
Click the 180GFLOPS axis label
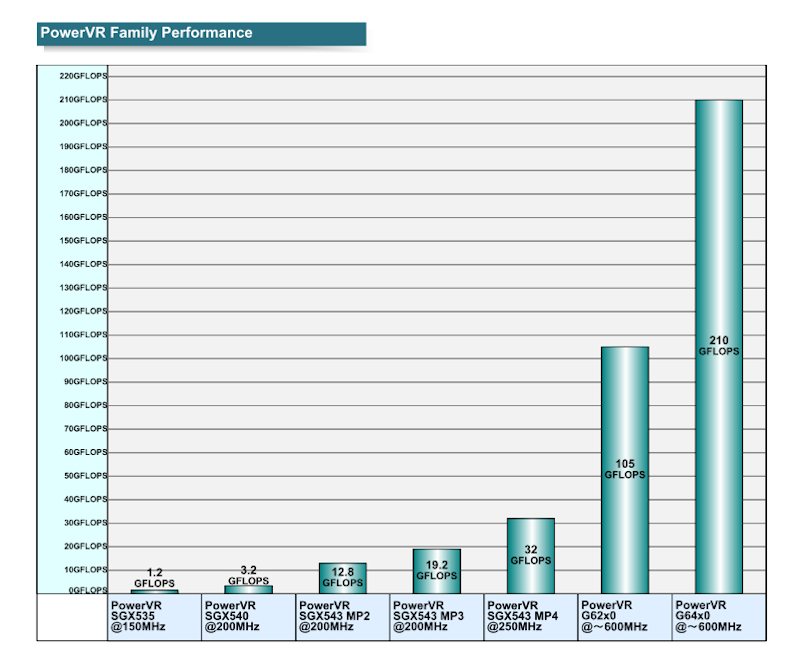tap(83, 170)
